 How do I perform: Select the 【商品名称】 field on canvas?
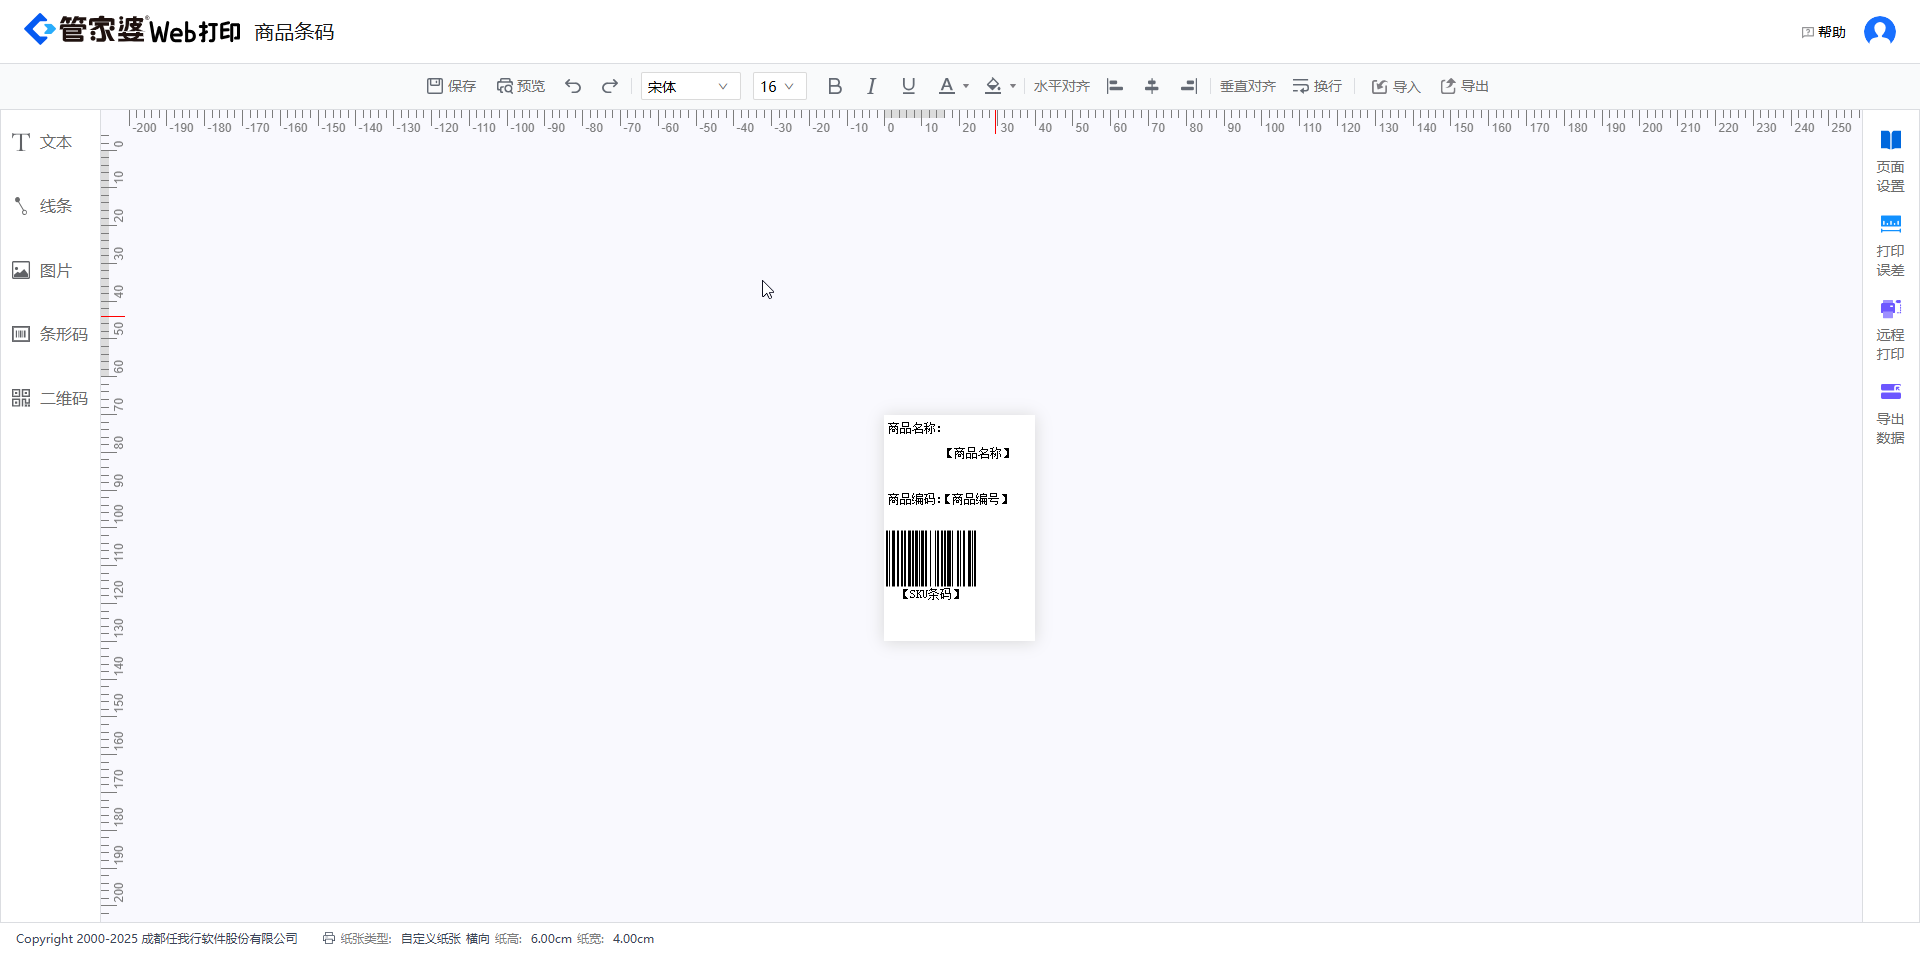point(978,453)
